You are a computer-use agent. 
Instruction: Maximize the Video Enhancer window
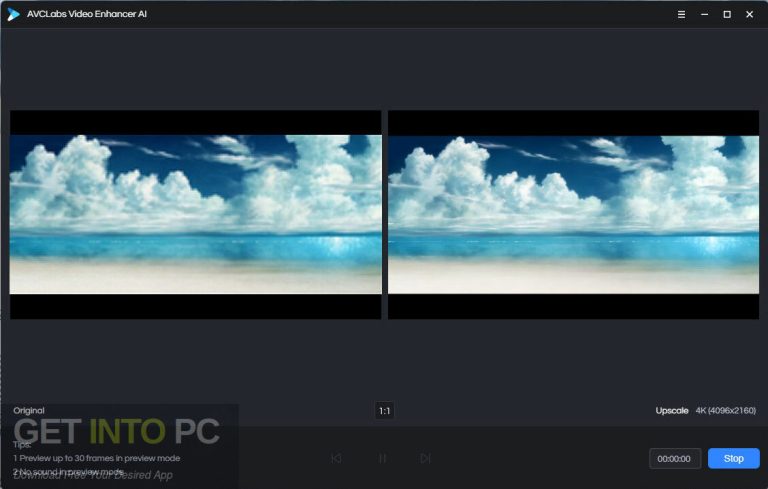click(727, 14)
